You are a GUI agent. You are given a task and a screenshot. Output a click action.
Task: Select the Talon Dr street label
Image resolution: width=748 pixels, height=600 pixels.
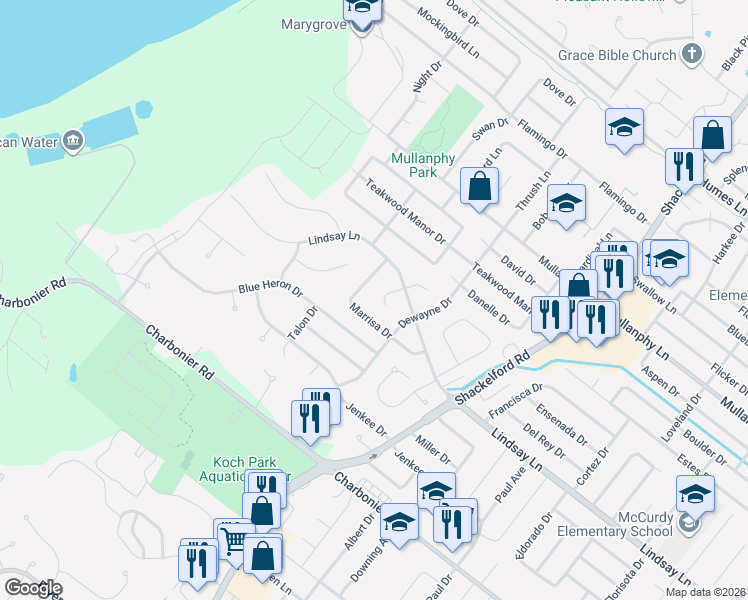coord(302,323)
